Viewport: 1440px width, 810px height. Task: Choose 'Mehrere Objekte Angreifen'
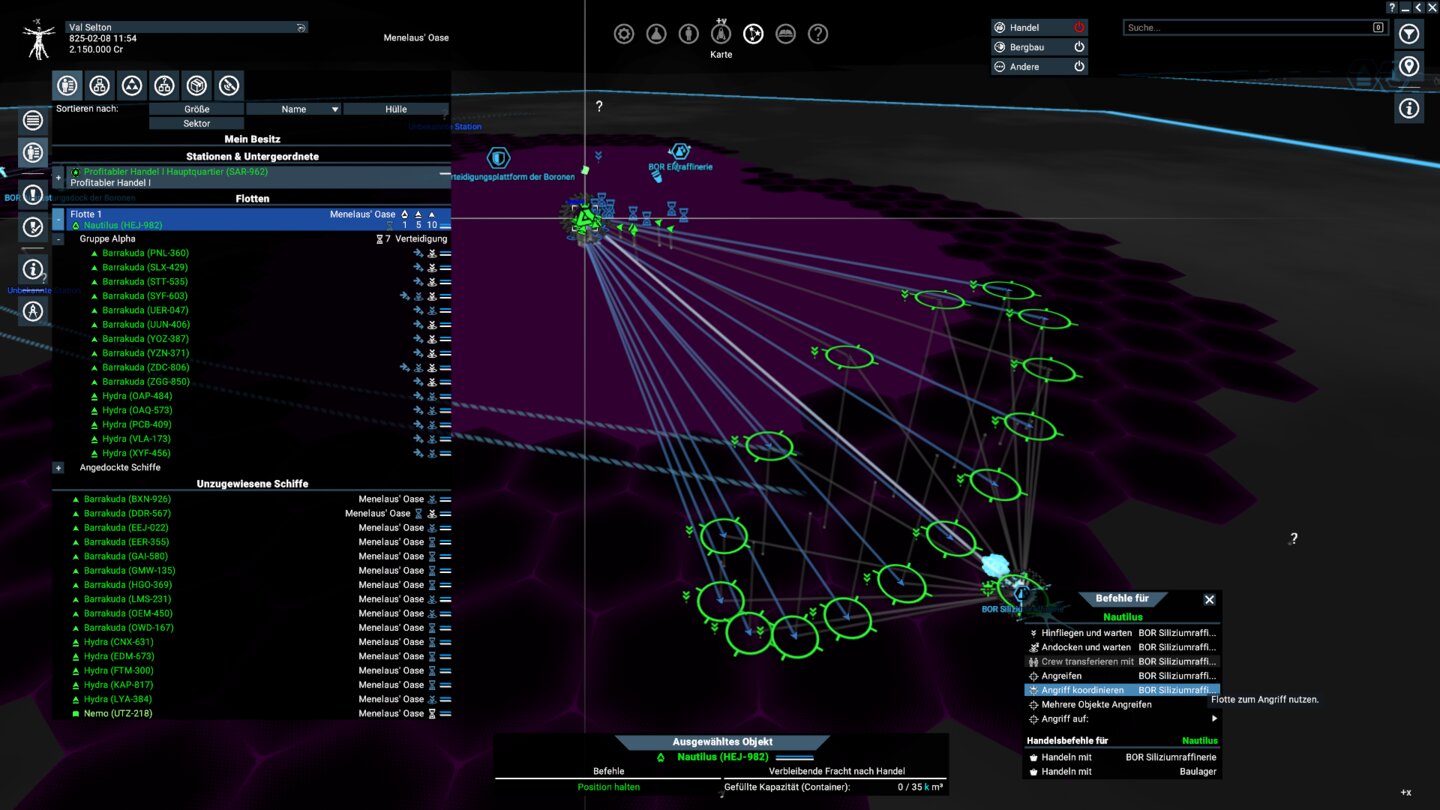click(x=1122, y=705)
